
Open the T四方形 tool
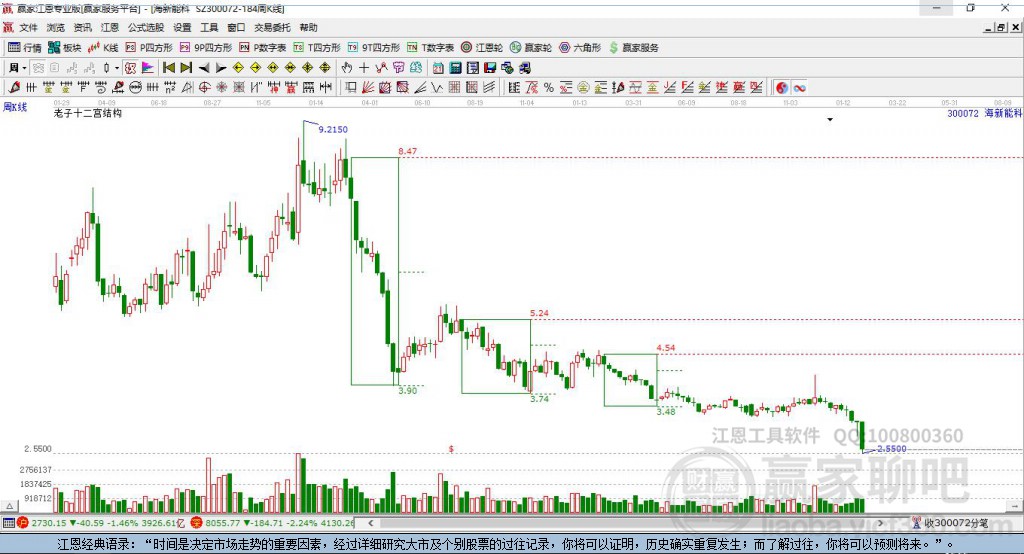point(317,48)
